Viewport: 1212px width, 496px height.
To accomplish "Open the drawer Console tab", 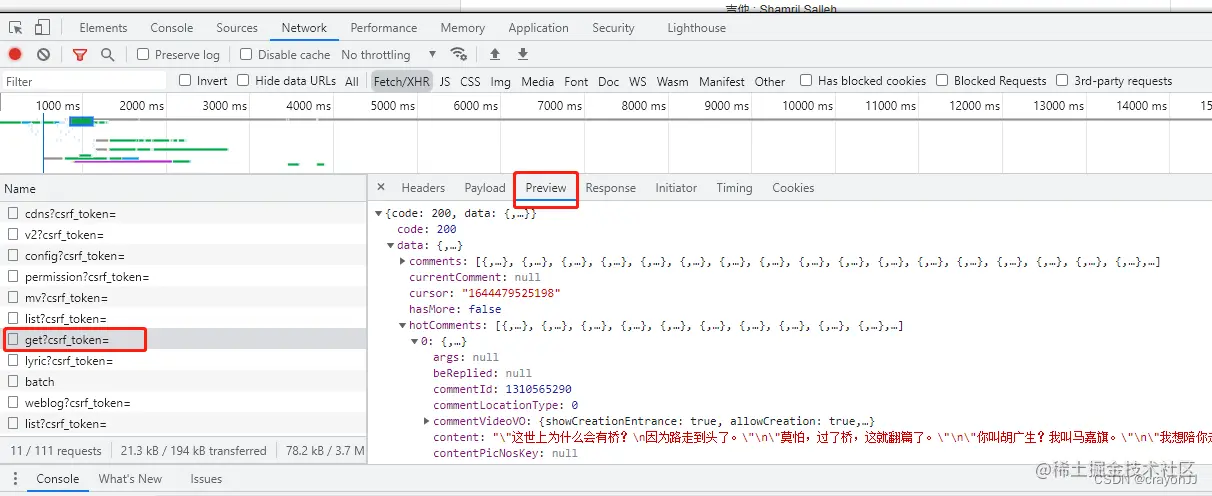I will pyautogui.click(x=58, y=479).
